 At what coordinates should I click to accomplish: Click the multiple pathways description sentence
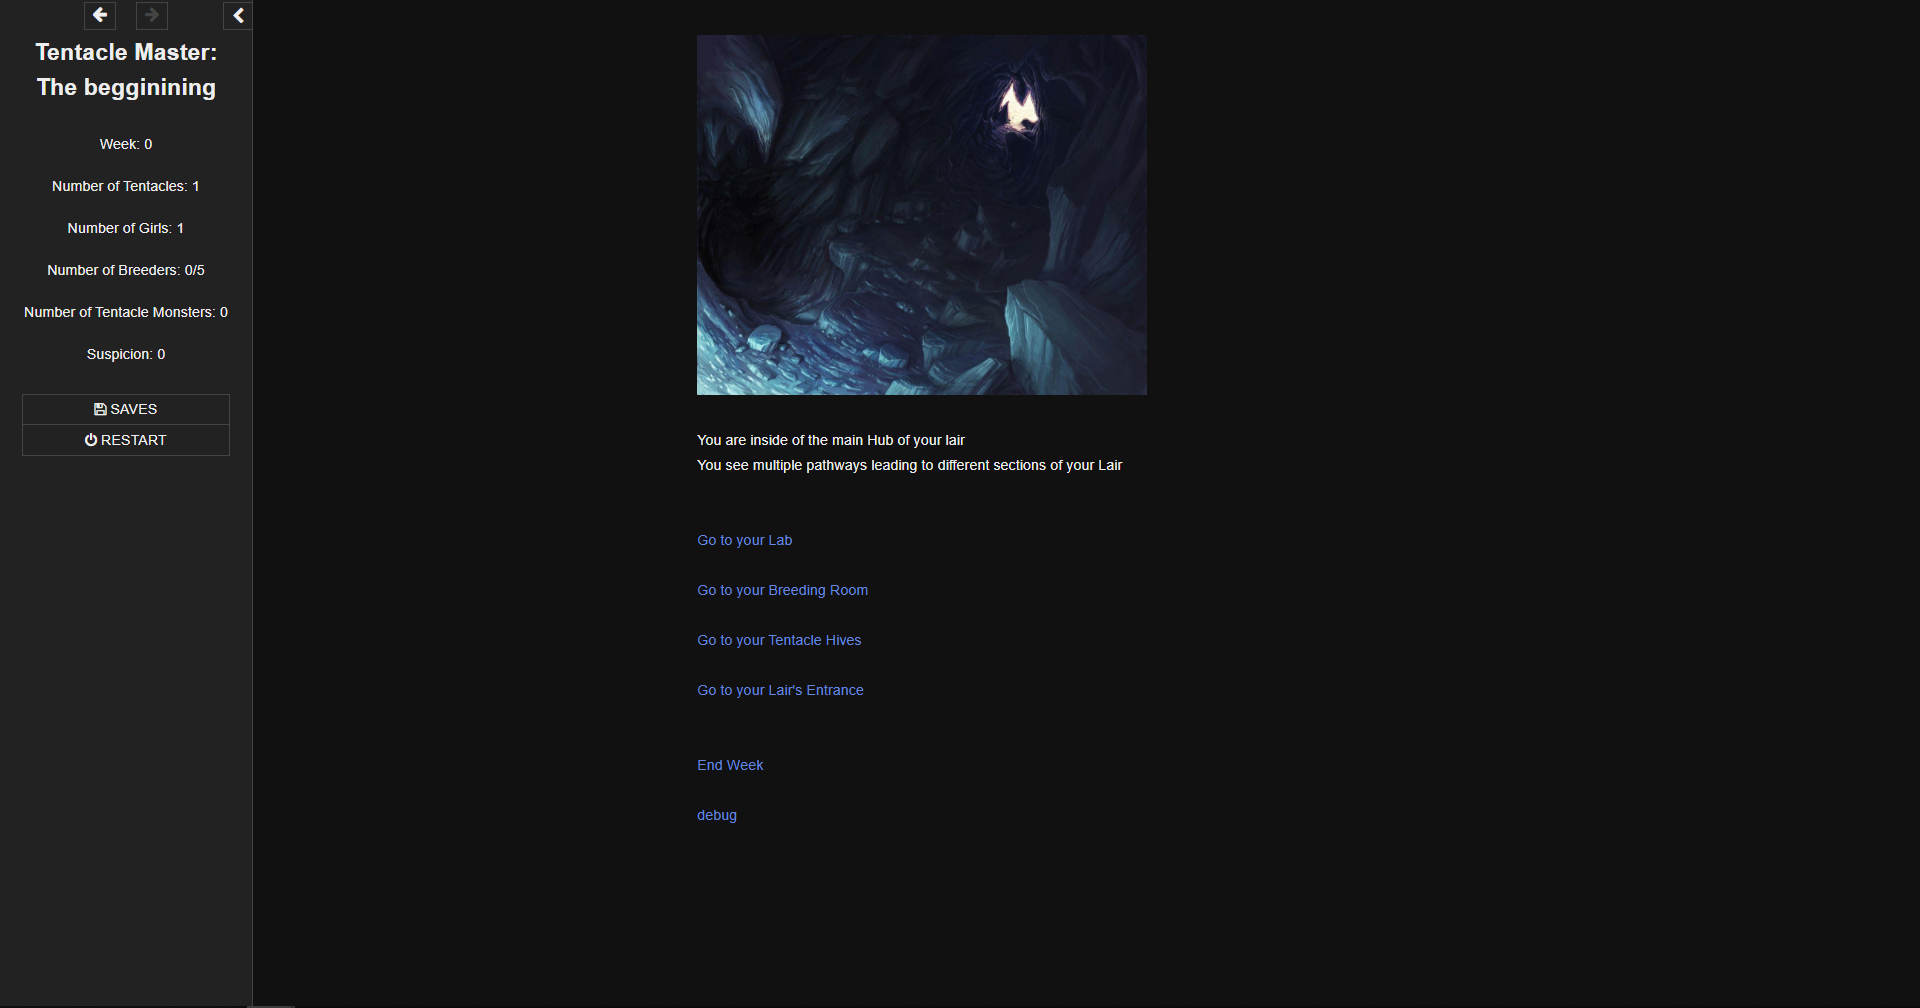point(910,465)
